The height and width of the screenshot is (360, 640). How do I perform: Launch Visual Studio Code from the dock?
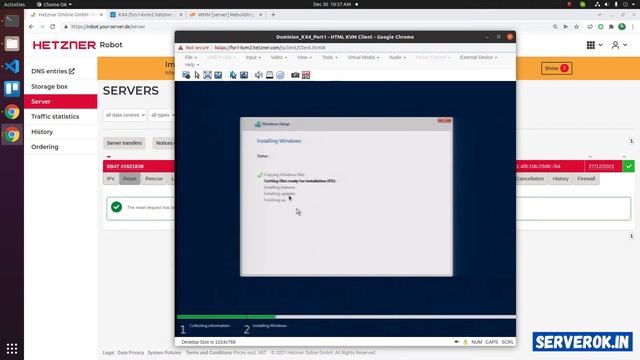coord(12,66)
